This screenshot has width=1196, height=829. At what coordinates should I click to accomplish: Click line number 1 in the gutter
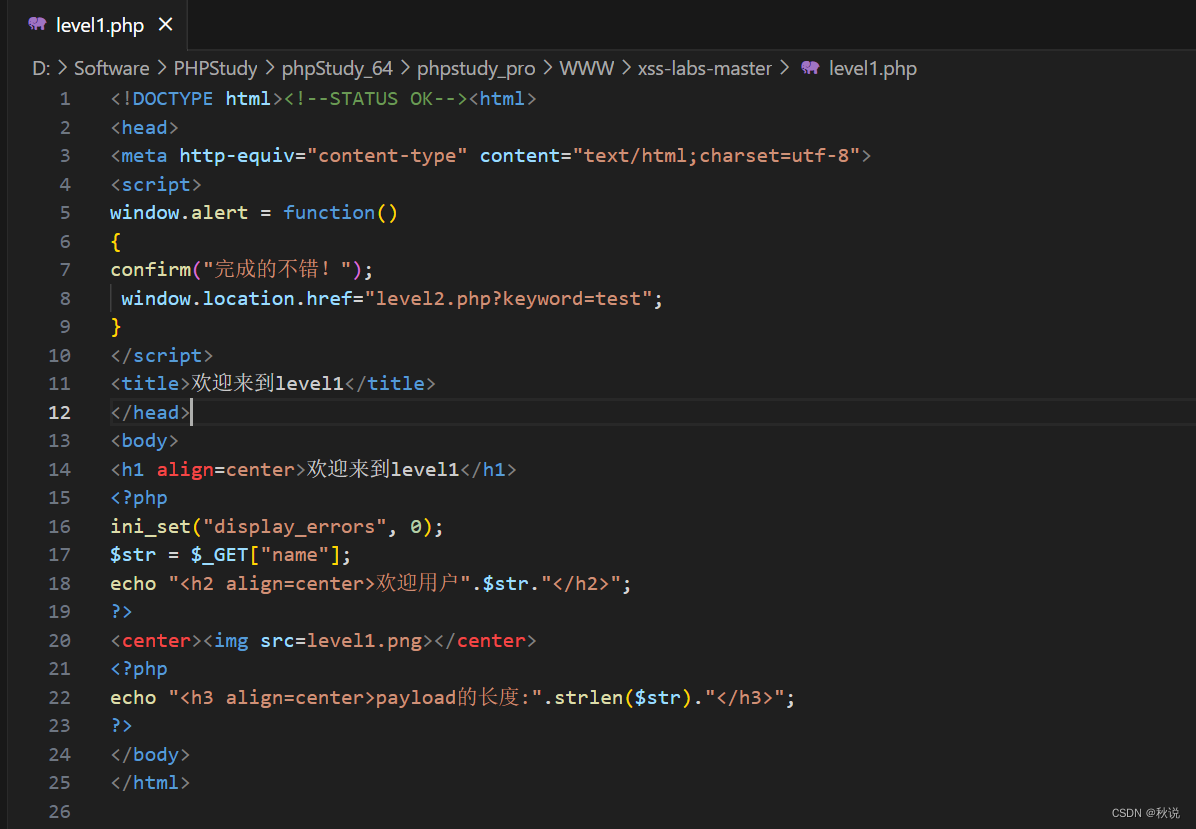(65, 99)
